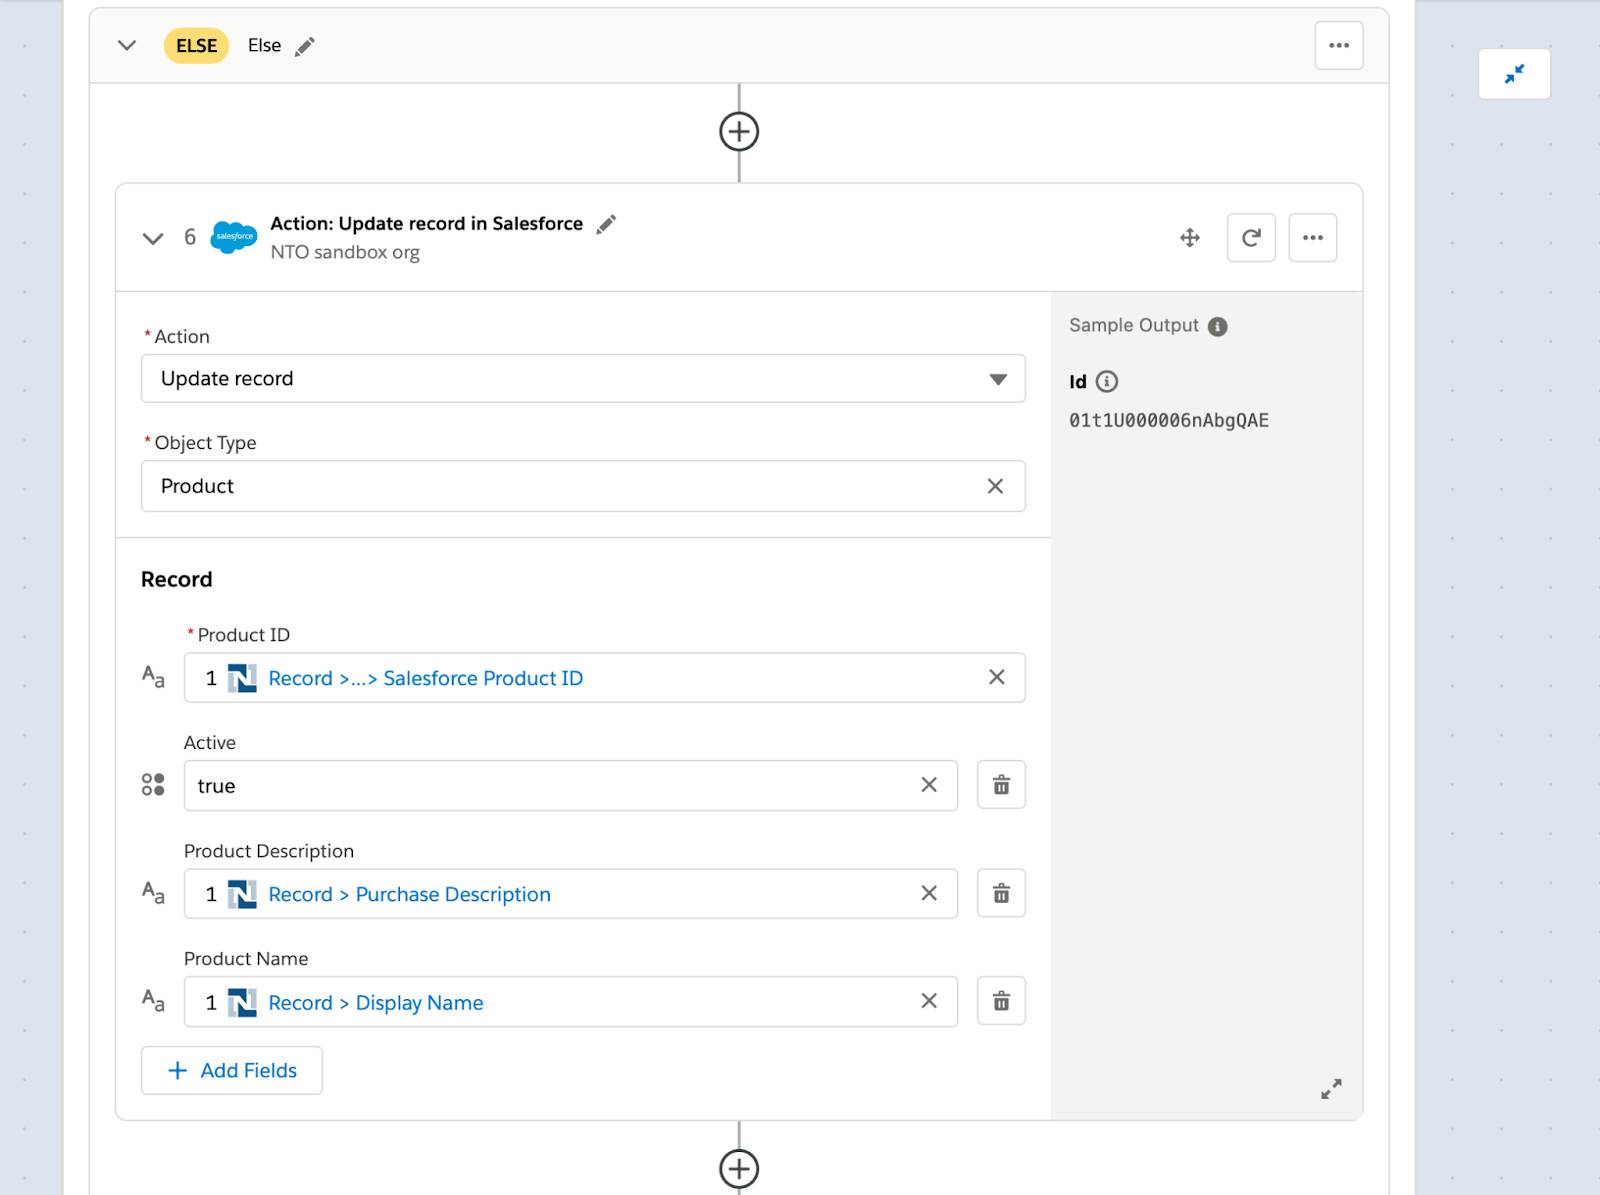
Task: Open the Action dropdown showing Update record
Action: coord(583,379)
